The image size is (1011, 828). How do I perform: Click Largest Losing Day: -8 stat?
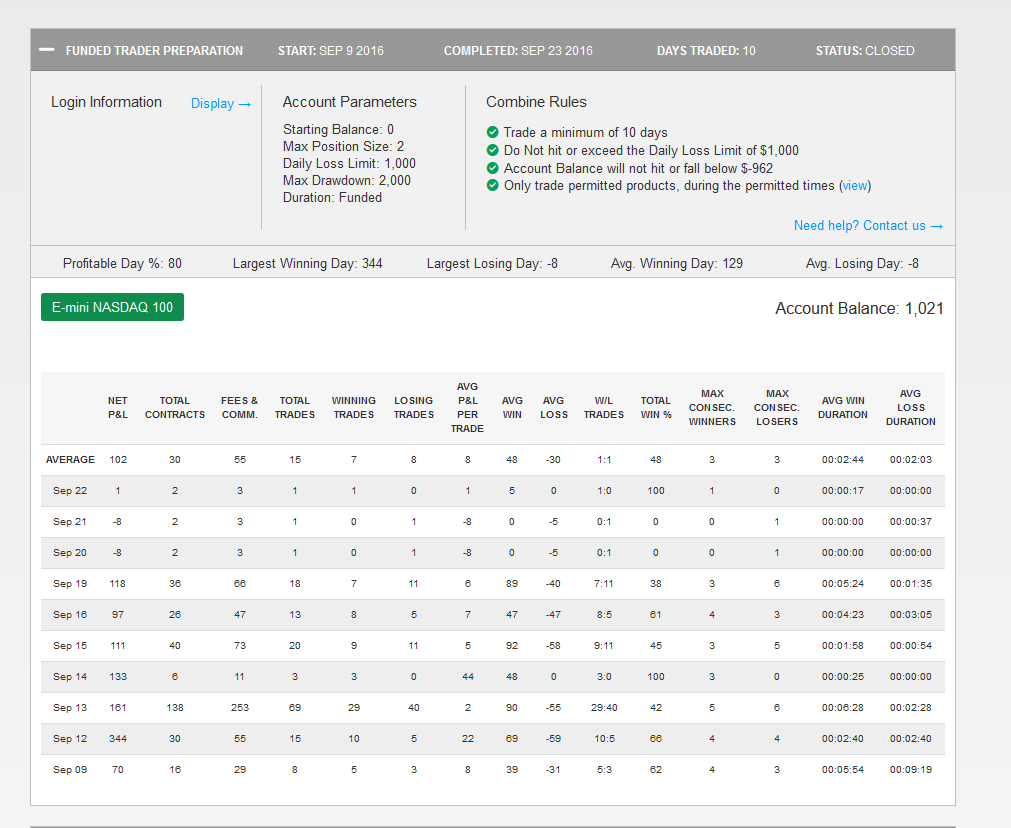click(492, 263)
